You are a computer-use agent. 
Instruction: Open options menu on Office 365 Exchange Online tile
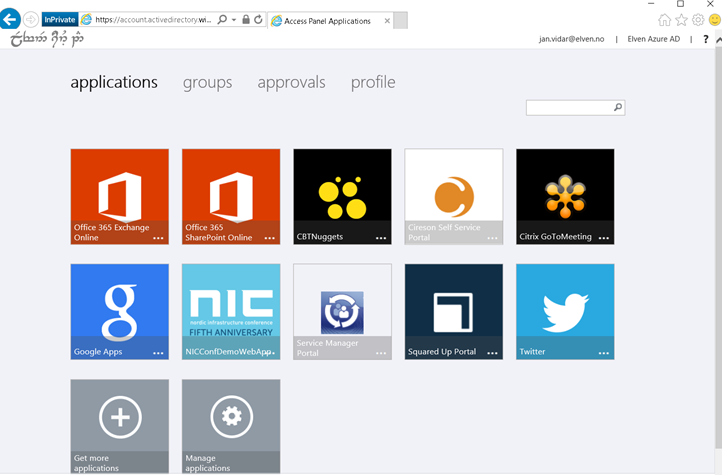158,238
